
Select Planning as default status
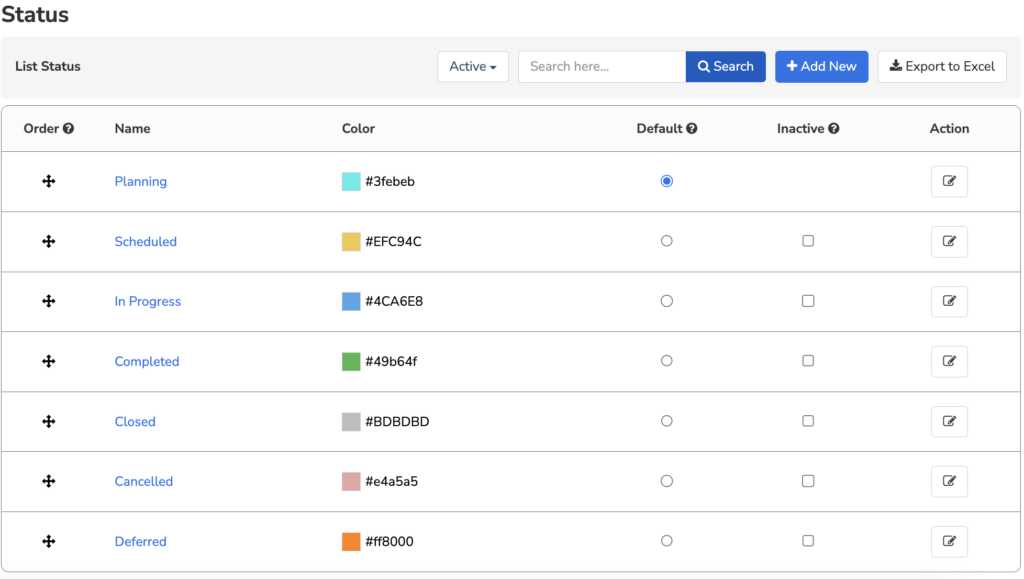click(x=666, y=181)
